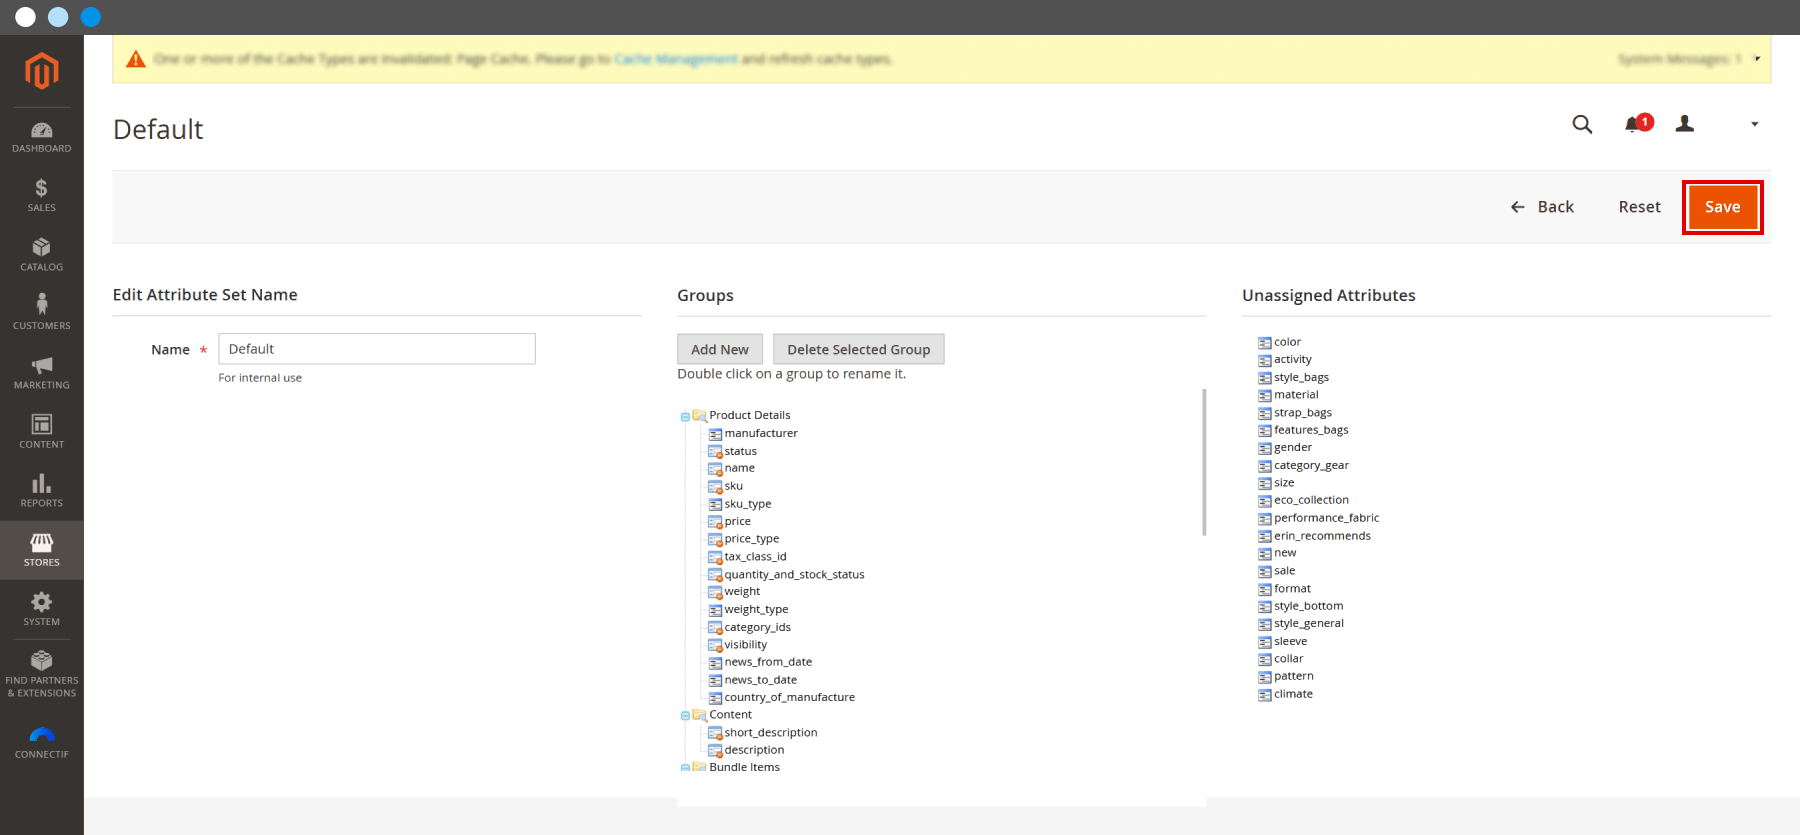Select the unassigned material attribute
The height and width of the screenshot is (835, 1800).
1296,395
